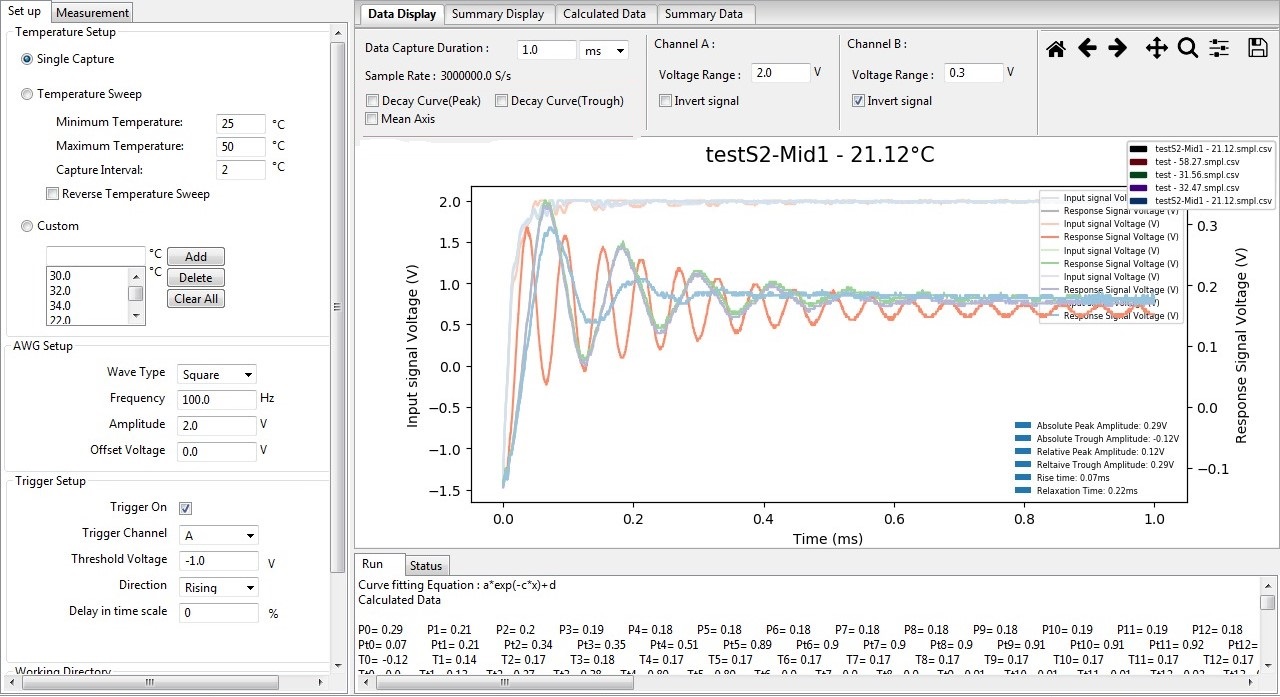The height and width of the screenshot is (697, 1280).
Task: Select the Temperature Sweep radio button
Action: pyautogui.click(x=27, y=94)
